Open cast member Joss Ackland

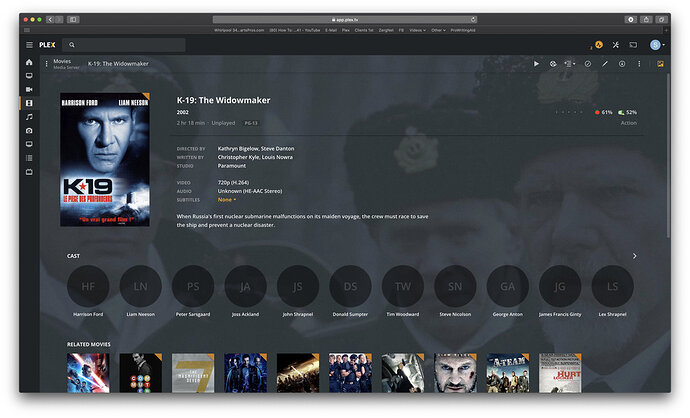click(x=245, y=286)
